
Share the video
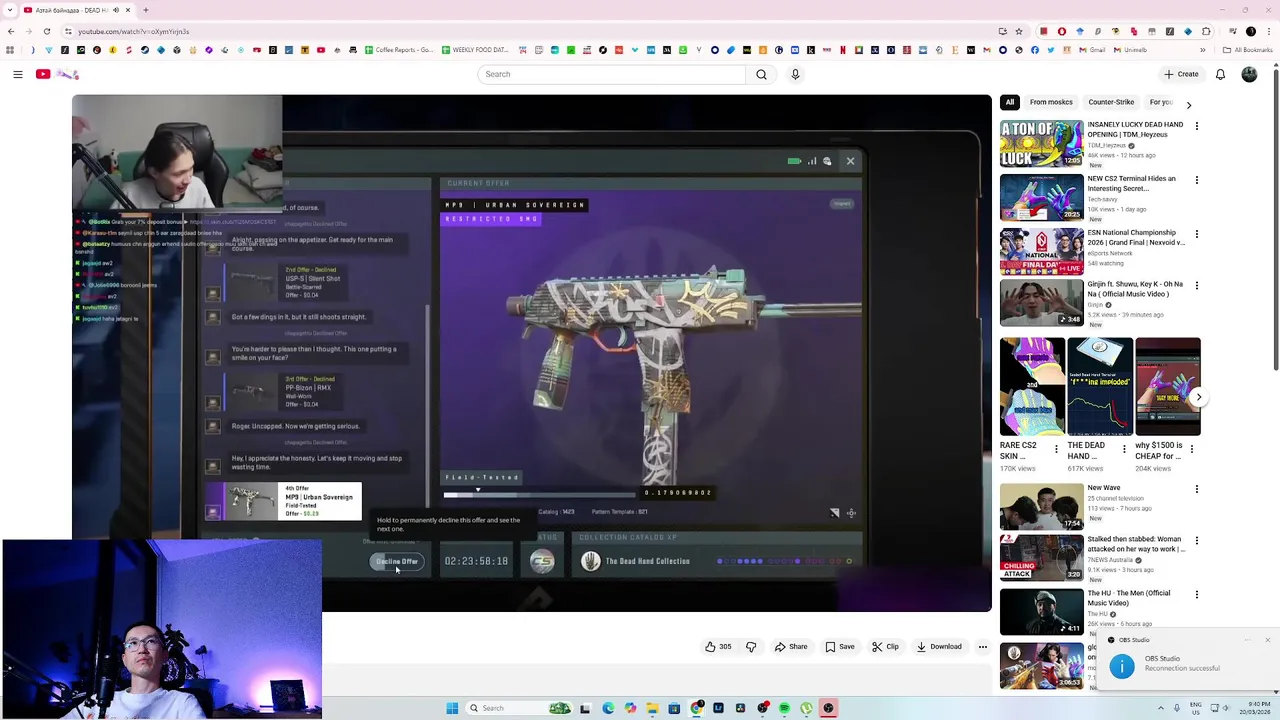[x=790, y=647]
